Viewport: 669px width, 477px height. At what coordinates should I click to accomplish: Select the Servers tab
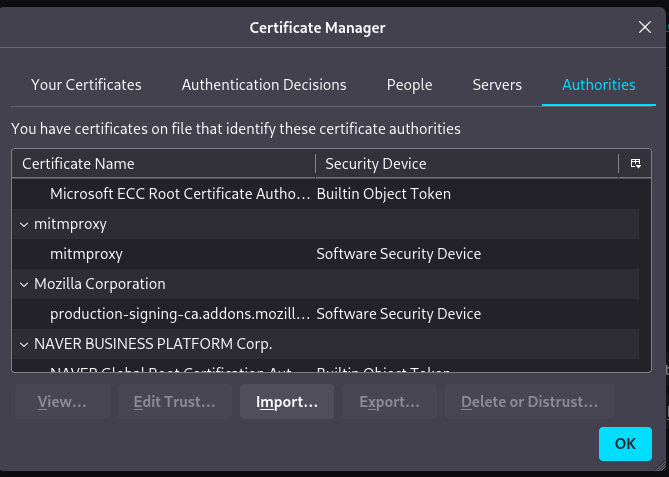pyautogui.click(x=497, y=85)
